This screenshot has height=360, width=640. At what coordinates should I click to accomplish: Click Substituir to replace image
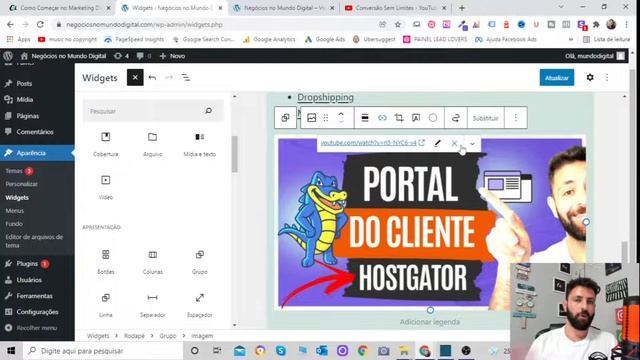tap(485, 118)
